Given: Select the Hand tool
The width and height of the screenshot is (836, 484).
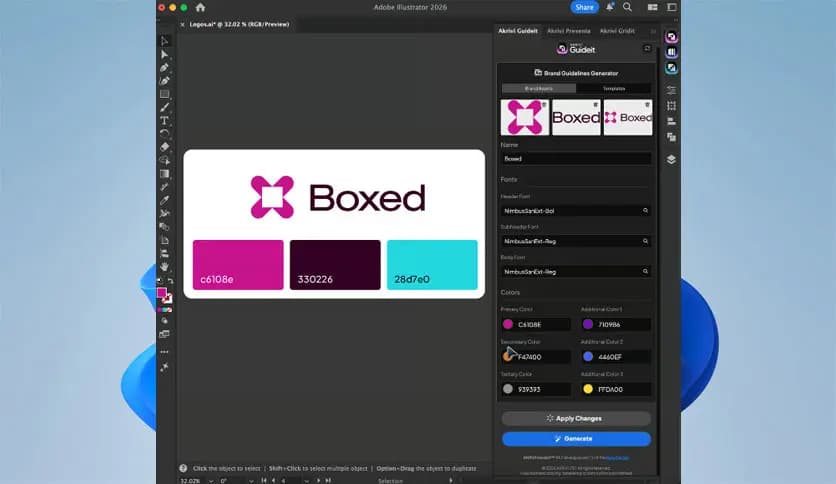Looking at the screenshot, I should click(164, 266).
